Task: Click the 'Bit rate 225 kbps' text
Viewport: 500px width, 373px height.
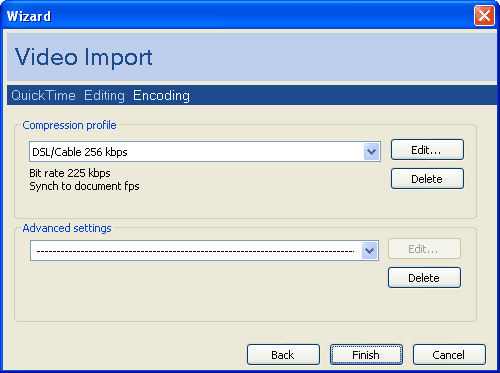Action: [70, 173]
